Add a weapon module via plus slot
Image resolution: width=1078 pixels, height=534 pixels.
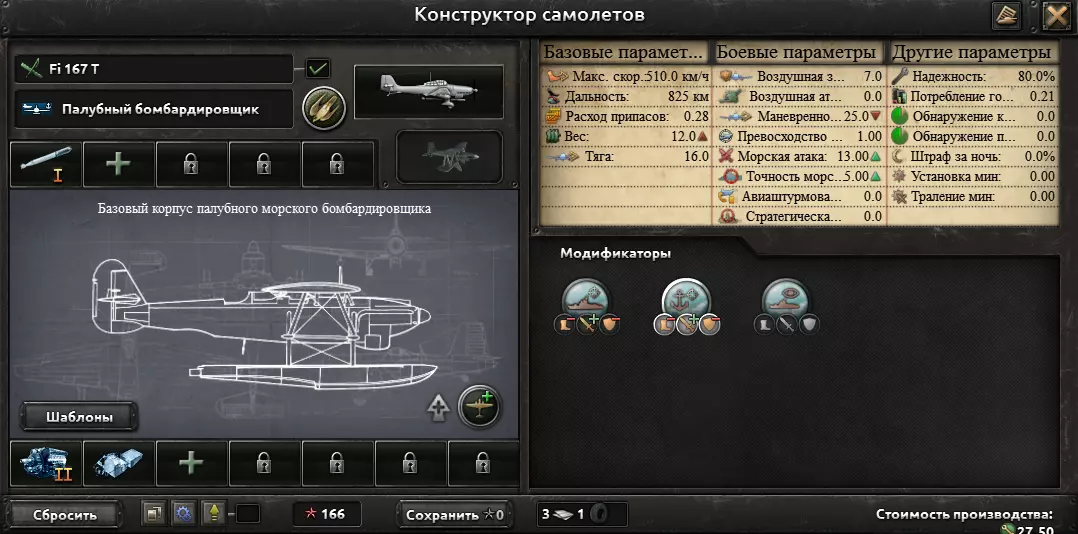point(118,164)
